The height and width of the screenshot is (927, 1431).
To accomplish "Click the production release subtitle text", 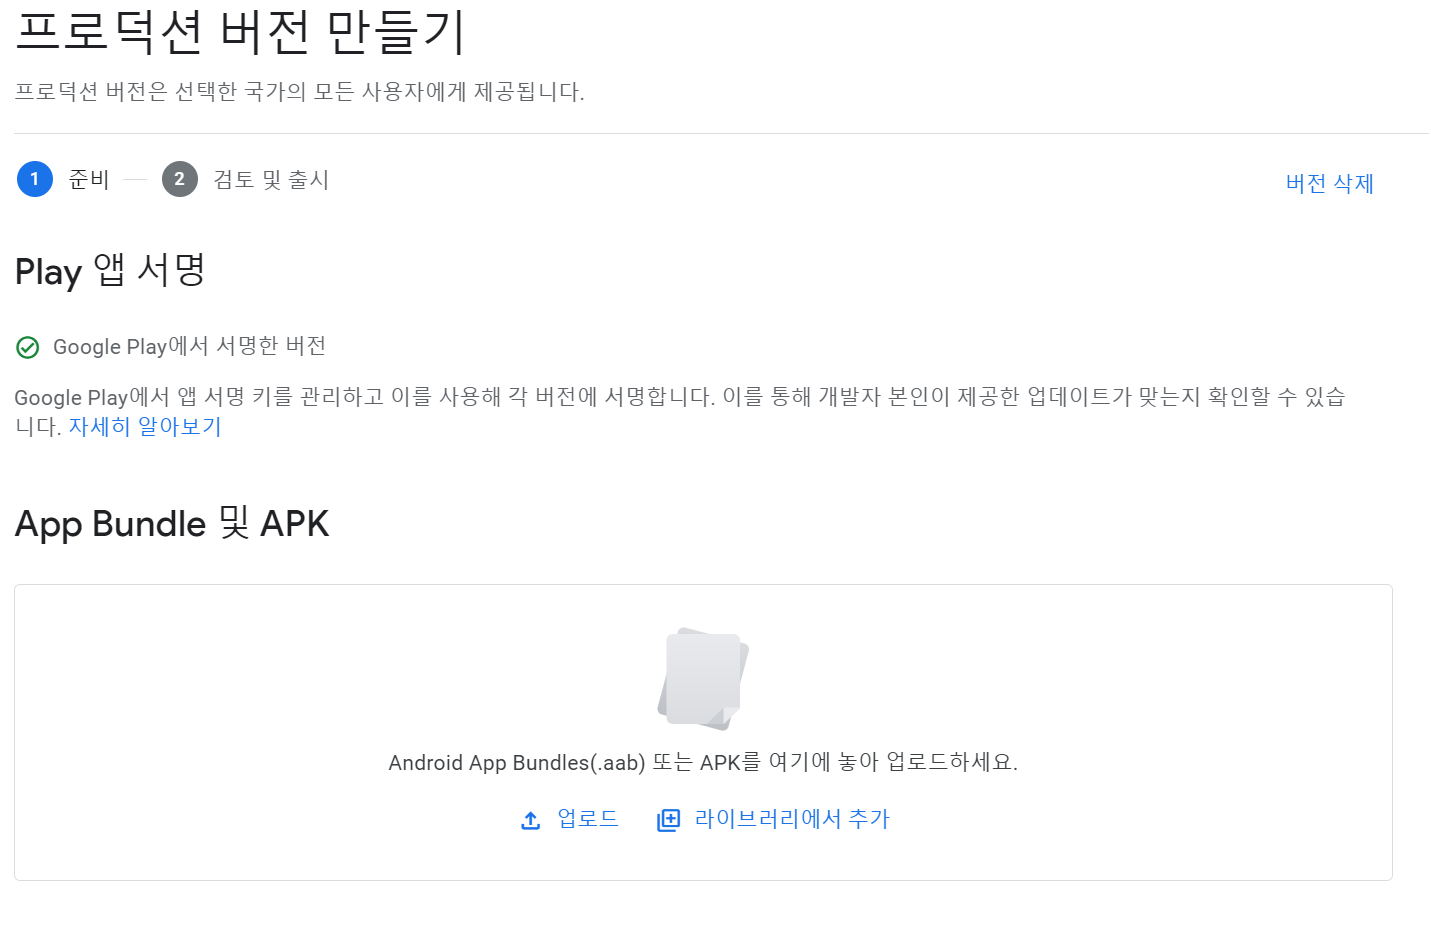I will click(x=299, y=92).
